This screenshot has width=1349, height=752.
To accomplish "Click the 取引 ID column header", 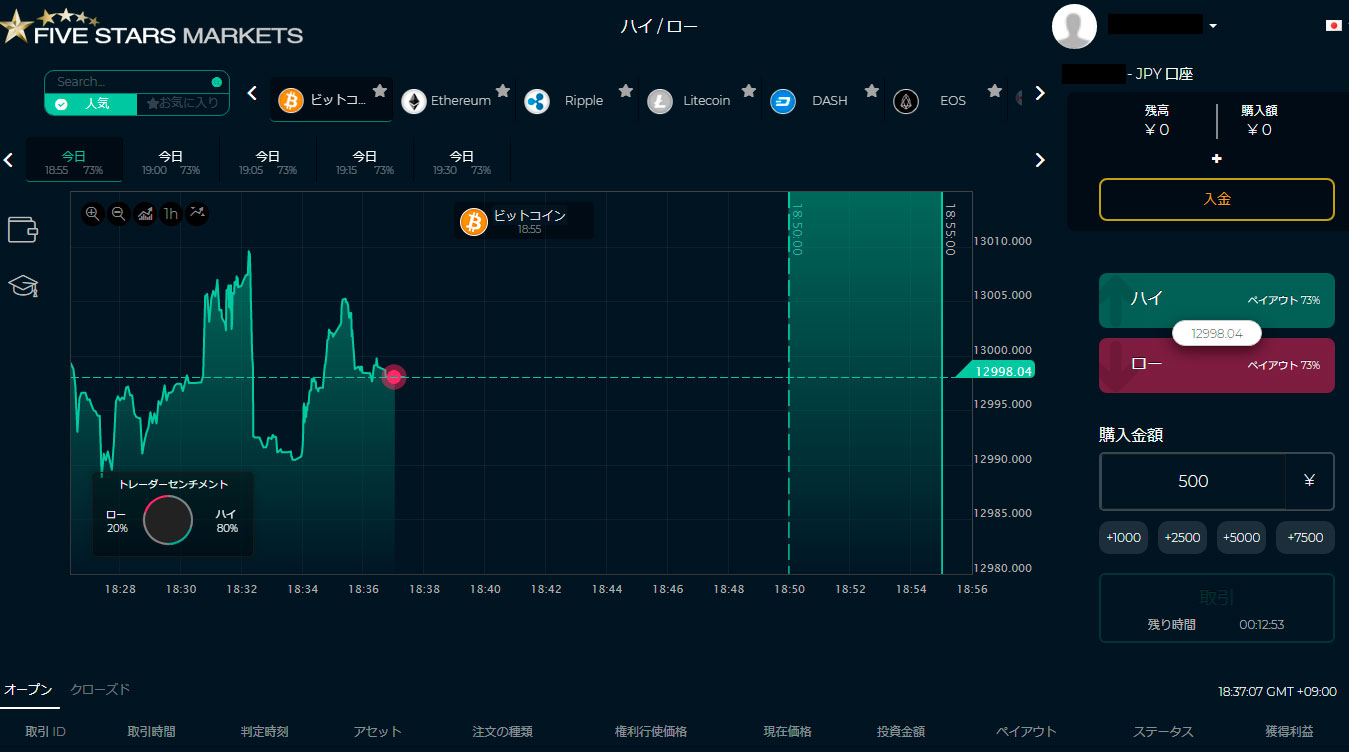I will coord(45,732).
